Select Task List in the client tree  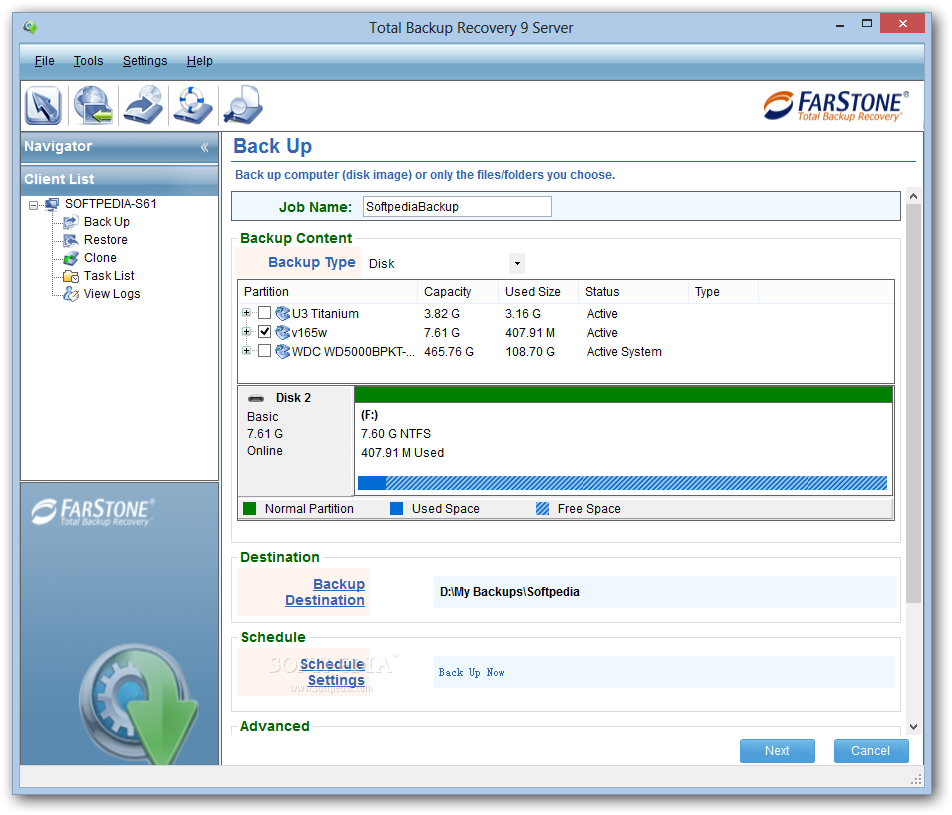109,276
